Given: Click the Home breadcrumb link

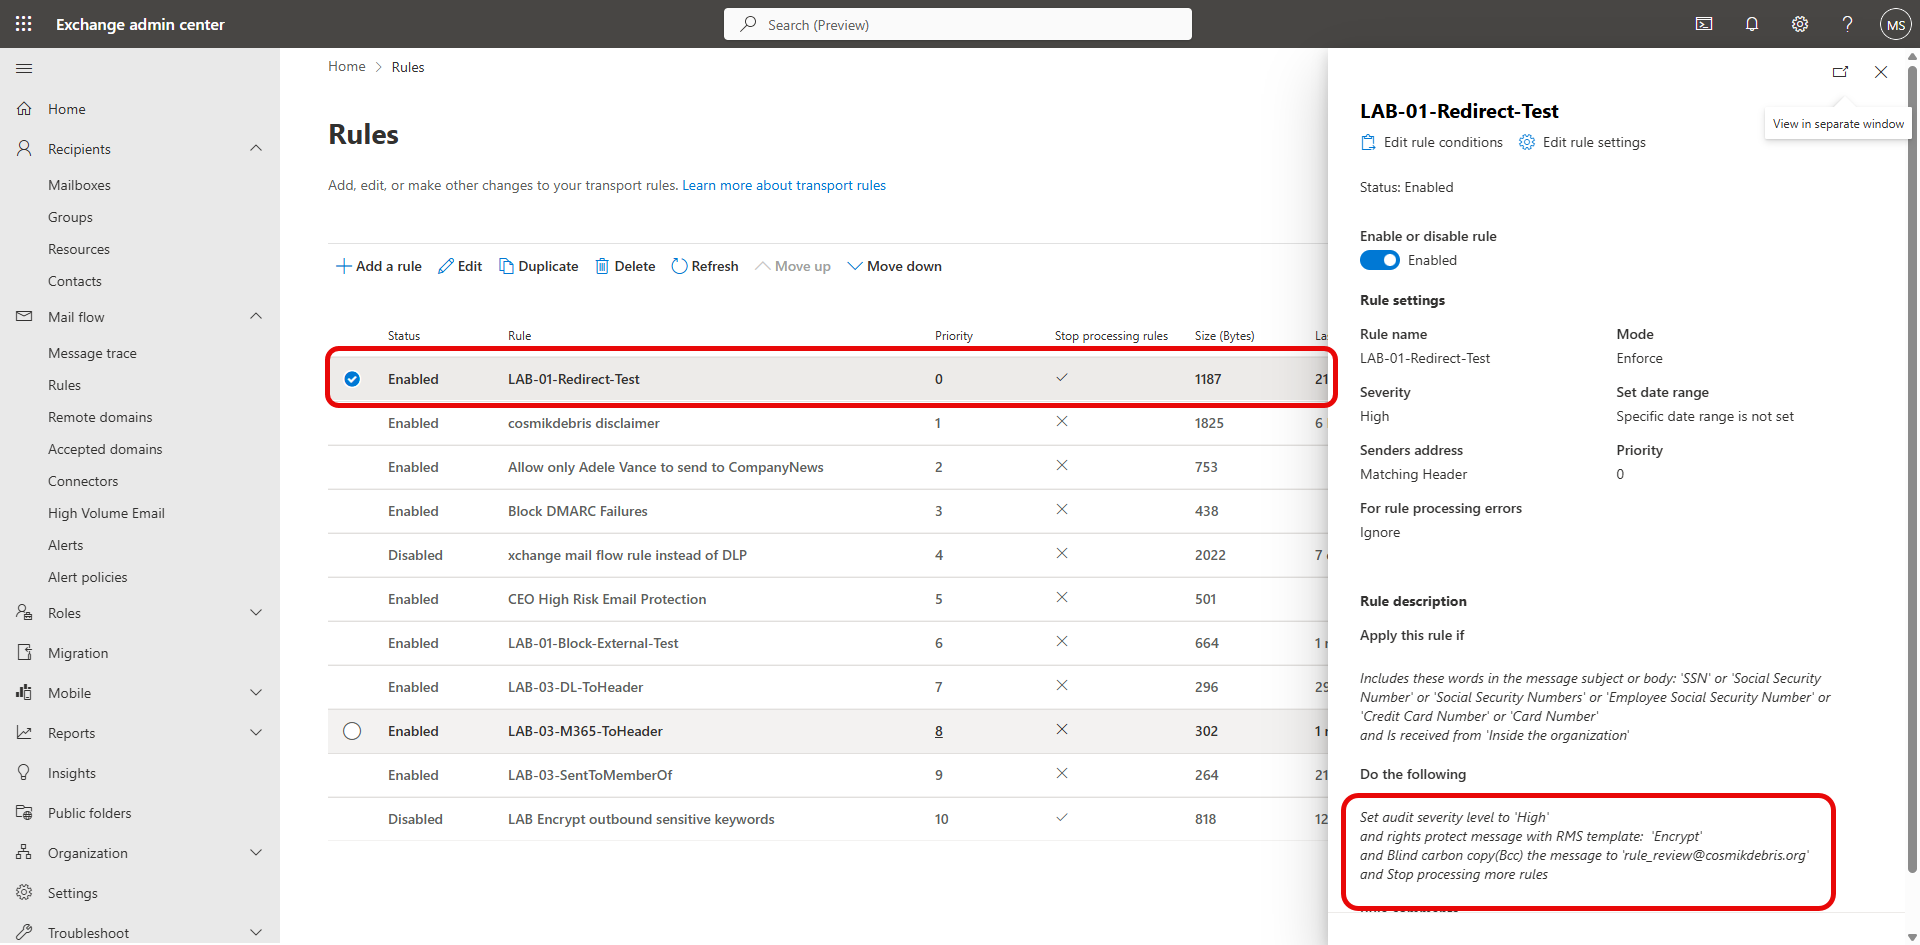Looking at the screenshot, I should coord(347,67).
